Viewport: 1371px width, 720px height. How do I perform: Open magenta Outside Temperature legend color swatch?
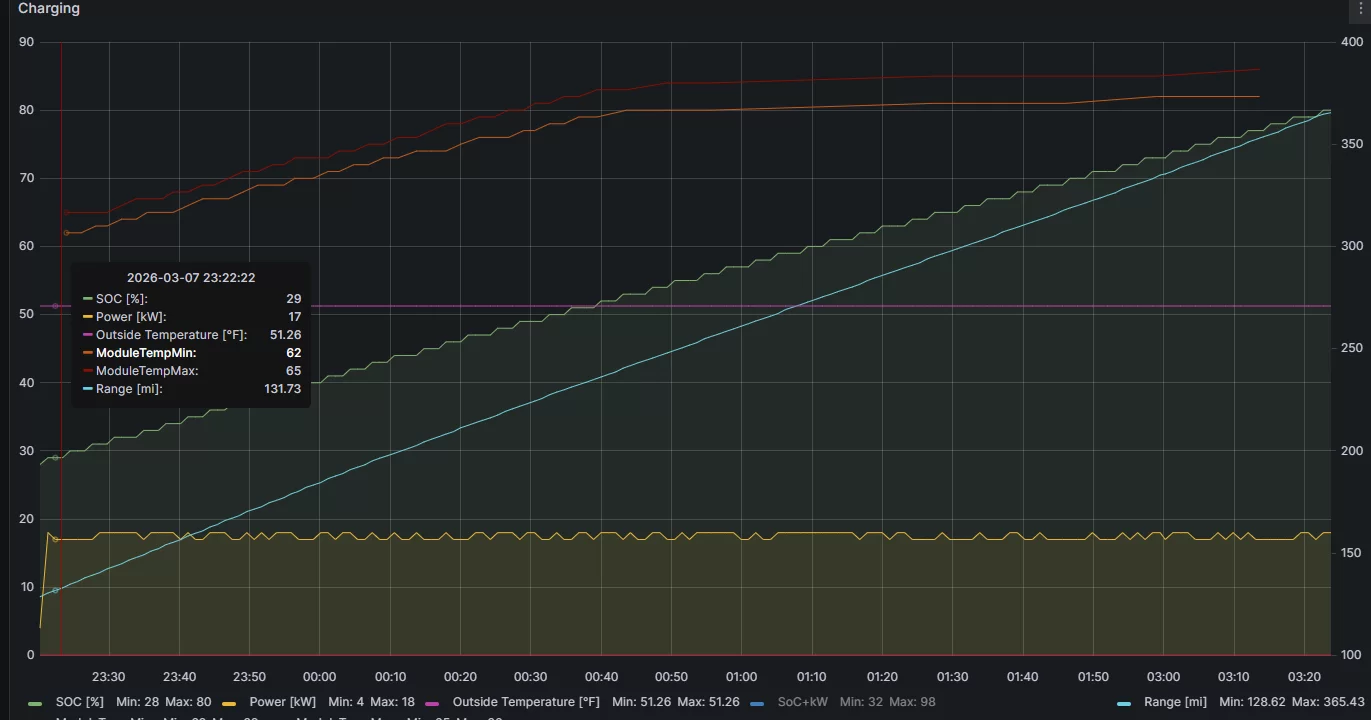point(433,703)
